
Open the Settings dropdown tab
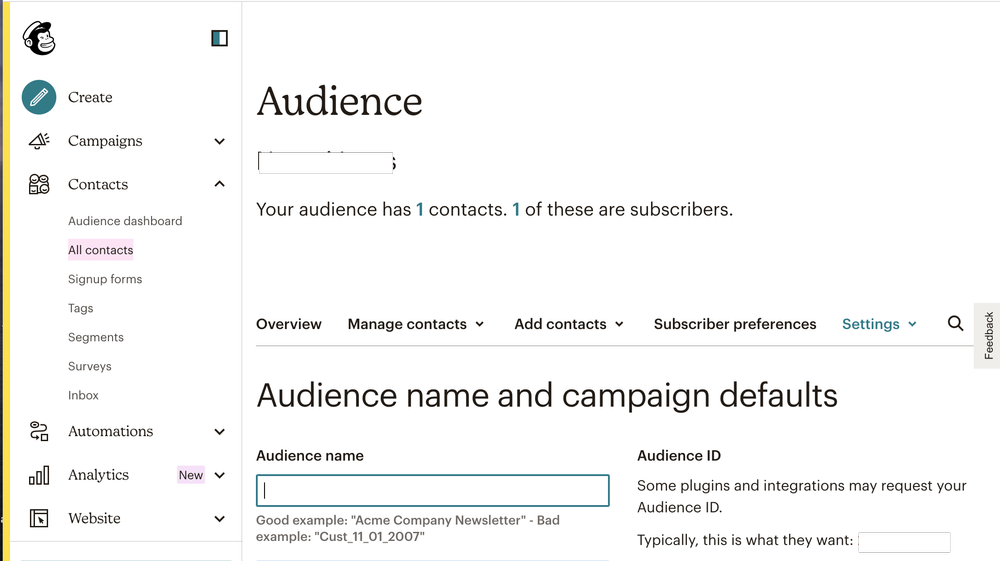pyautogui.click(x=879, y=324)
